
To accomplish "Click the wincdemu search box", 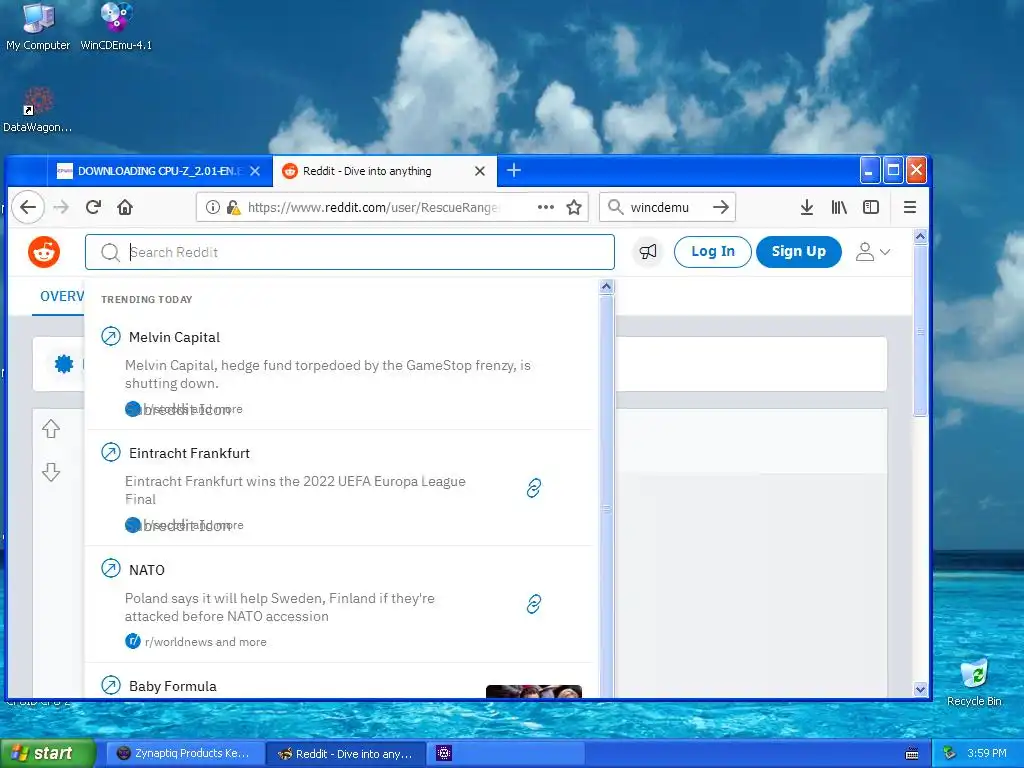I will (x=667, y=207).
